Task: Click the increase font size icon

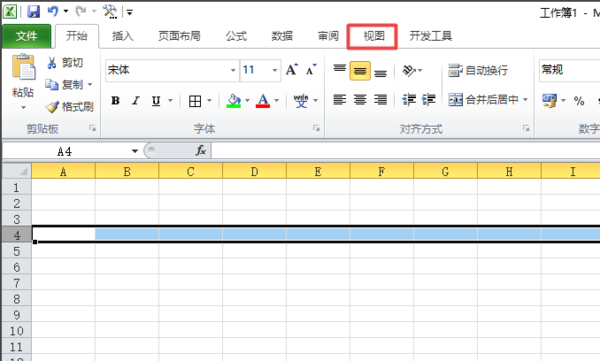Action: (x=292, y=70)
